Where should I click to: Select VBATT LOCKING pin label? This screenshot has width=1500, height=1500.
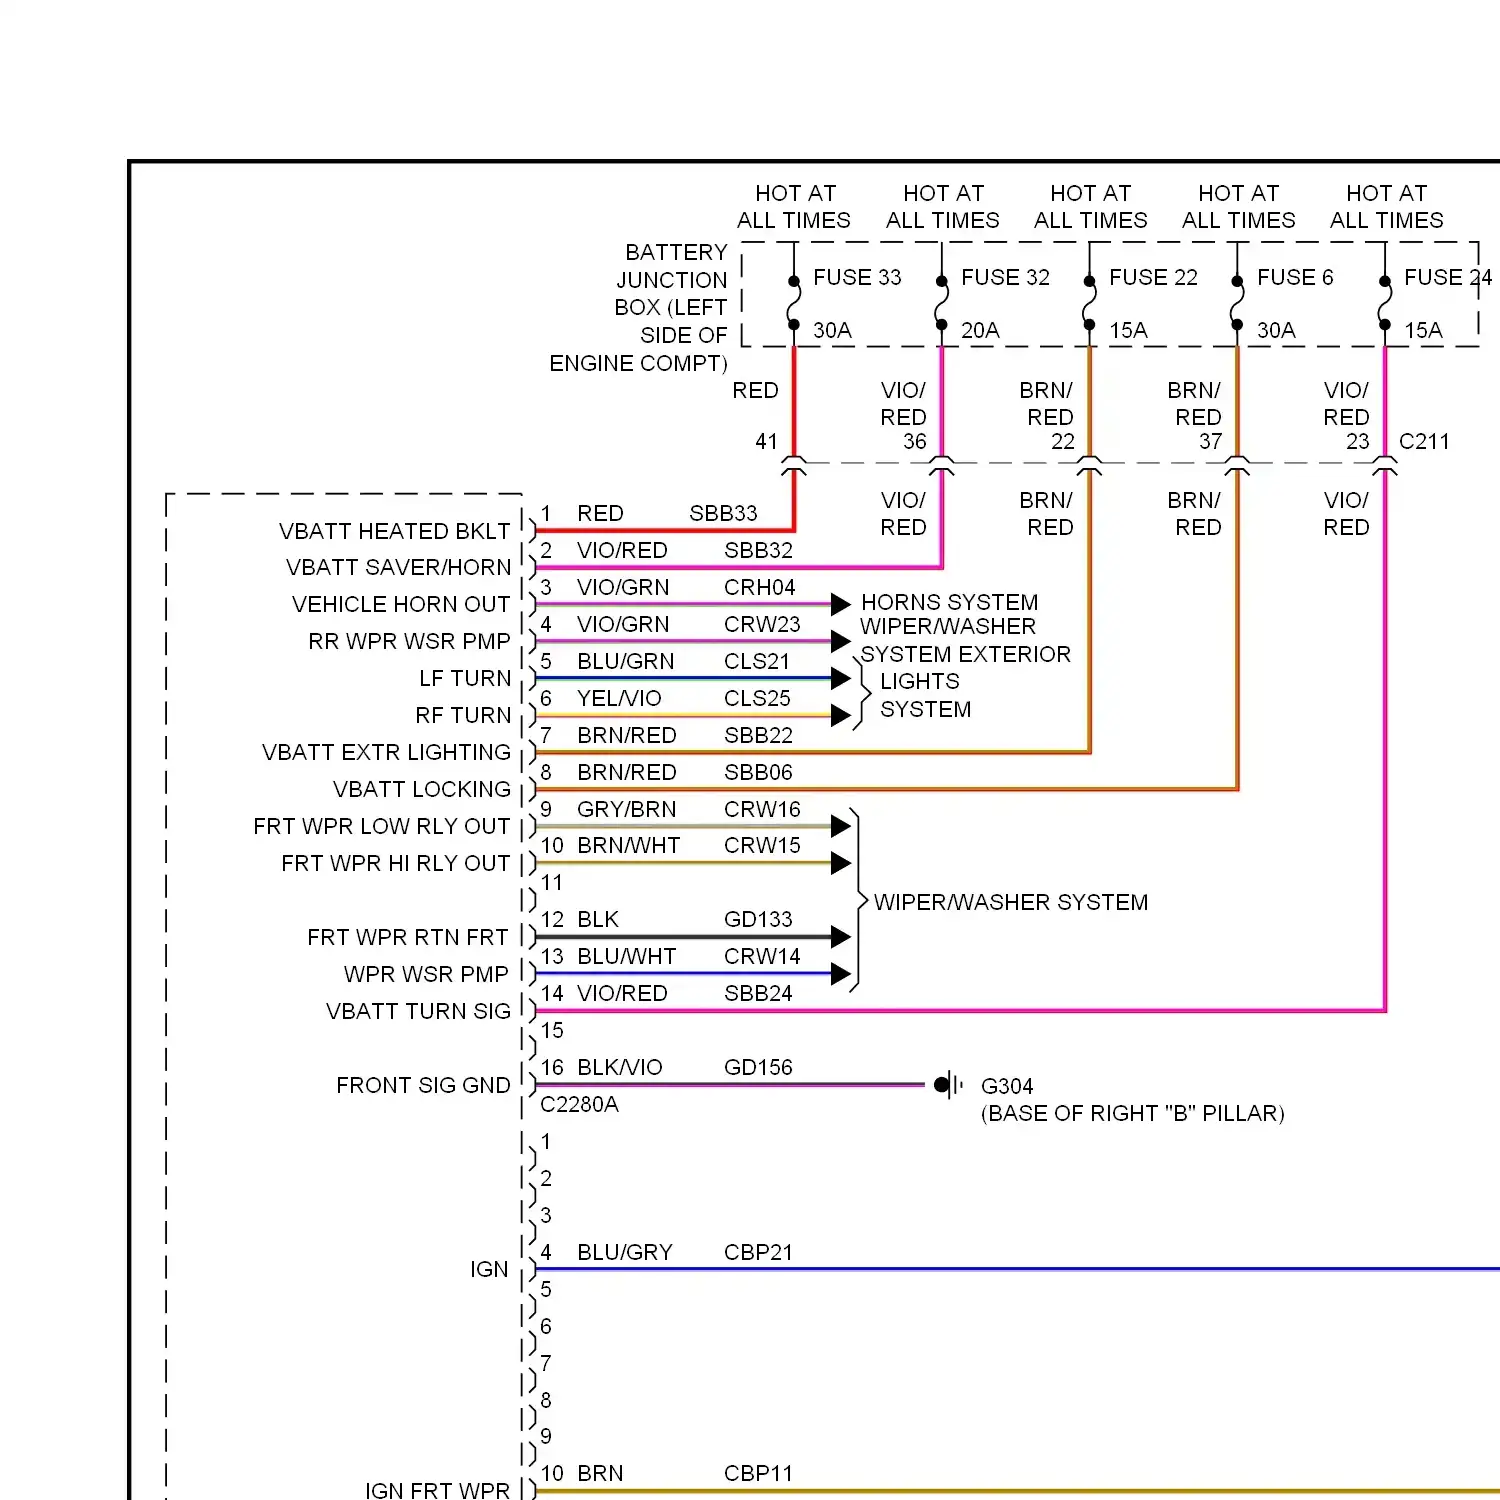[422, 789]
